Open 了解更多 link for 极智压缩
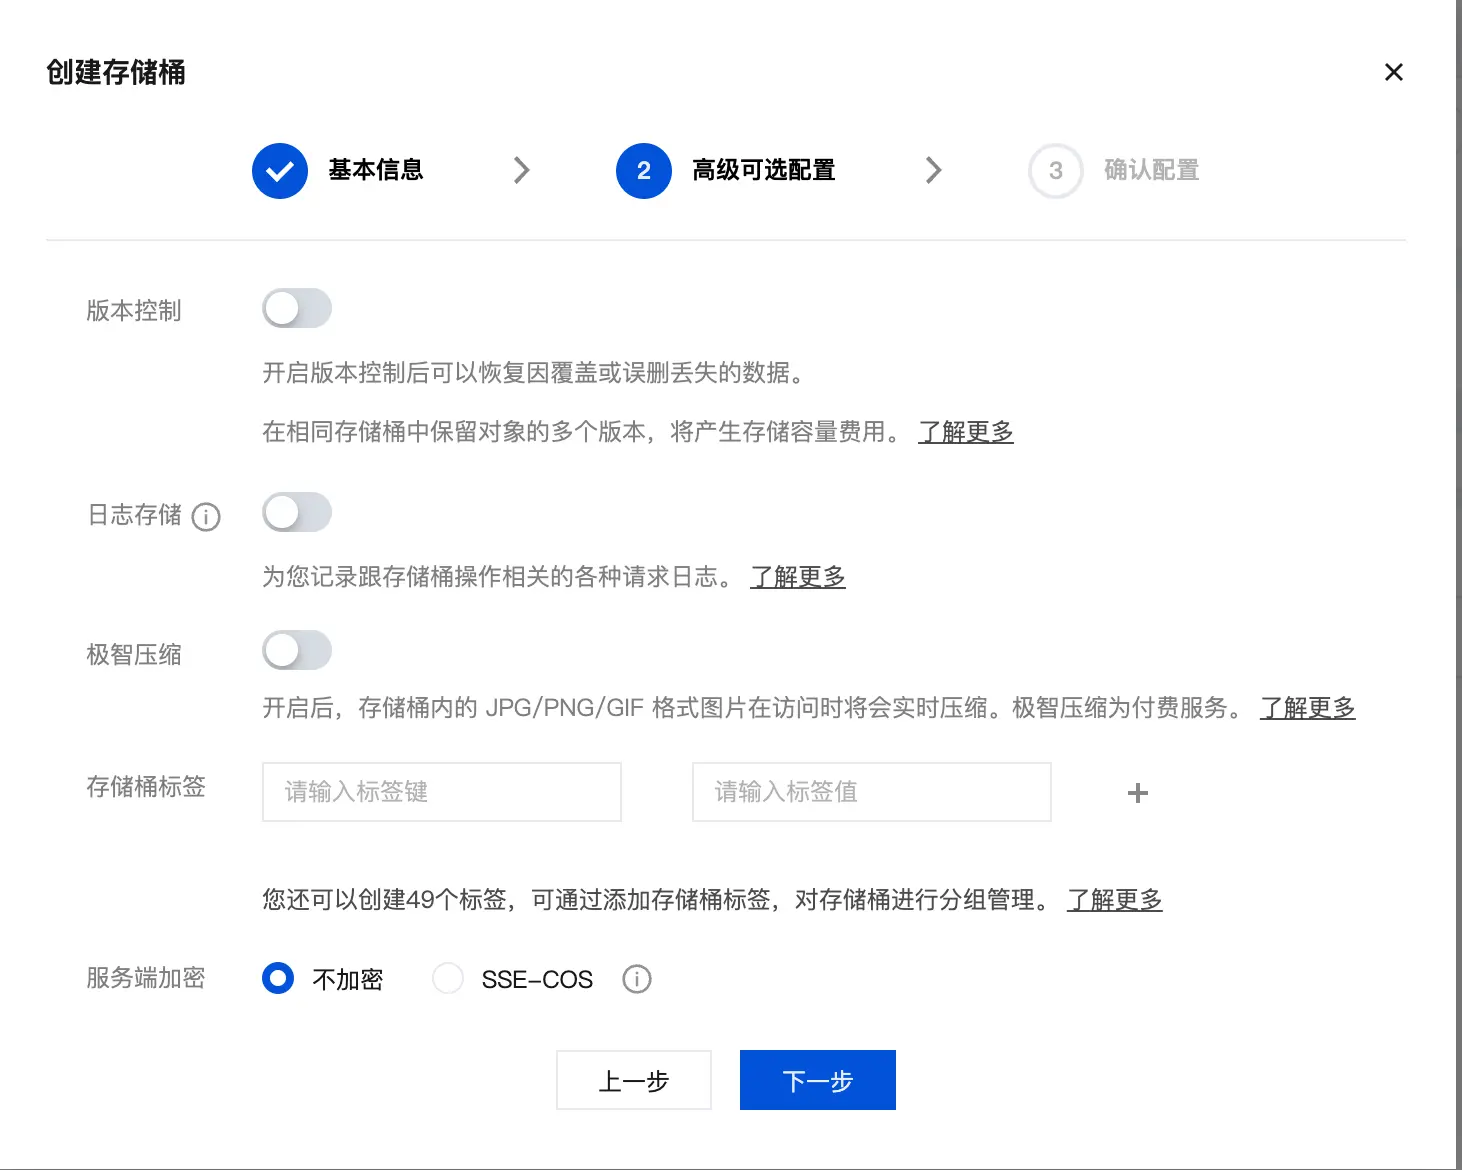The image size is (1462, 1170). pyautogui.click(x=1307, y=708)
